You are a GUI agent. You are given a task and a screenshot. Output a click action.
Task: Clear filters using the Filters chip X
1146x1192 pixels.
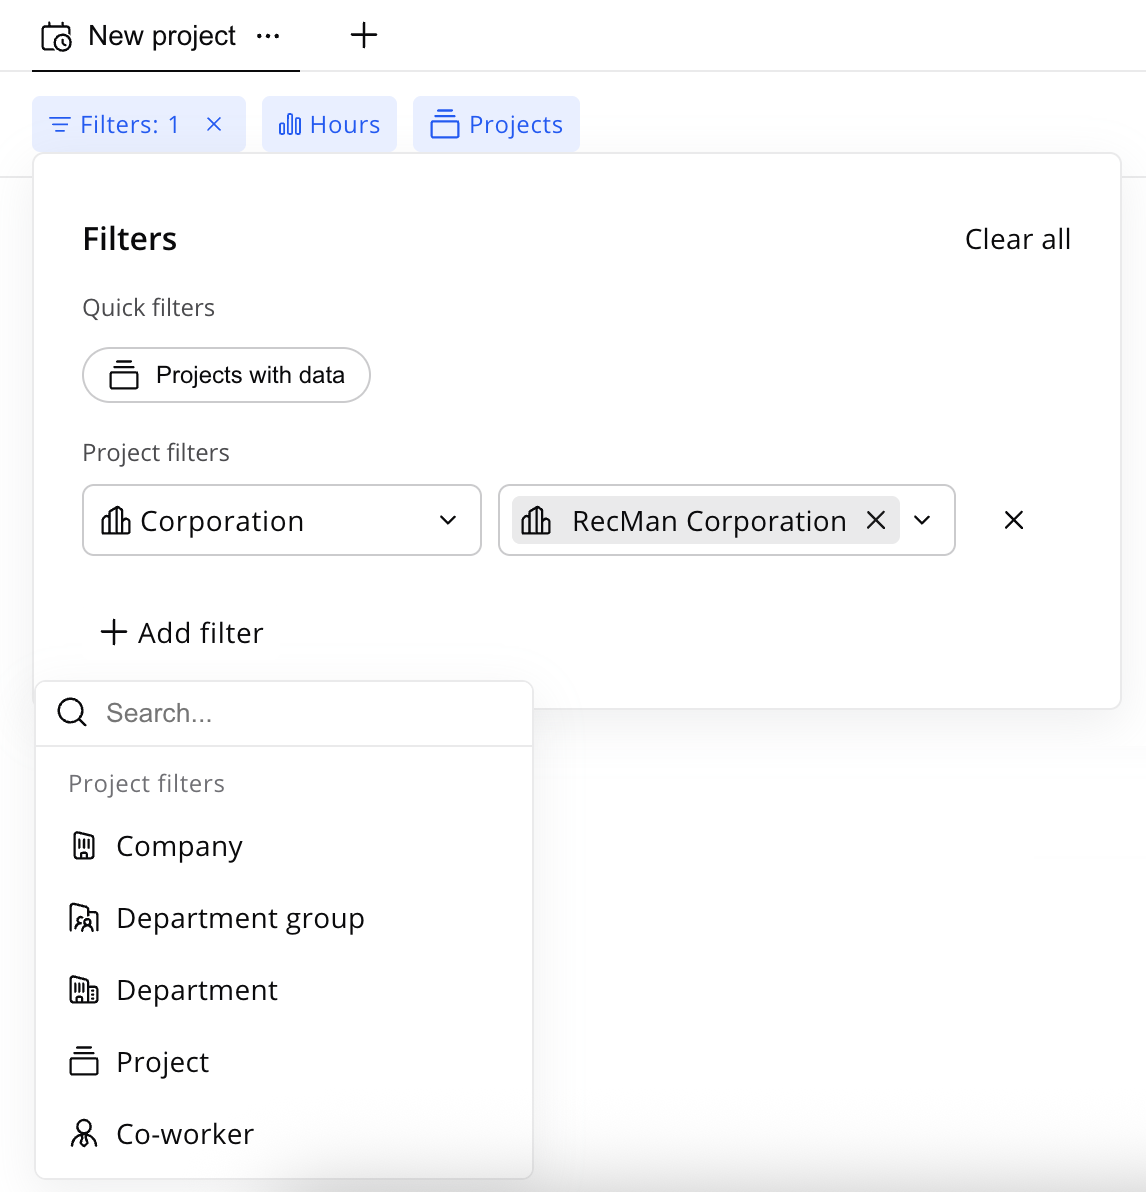coord(214,124)
